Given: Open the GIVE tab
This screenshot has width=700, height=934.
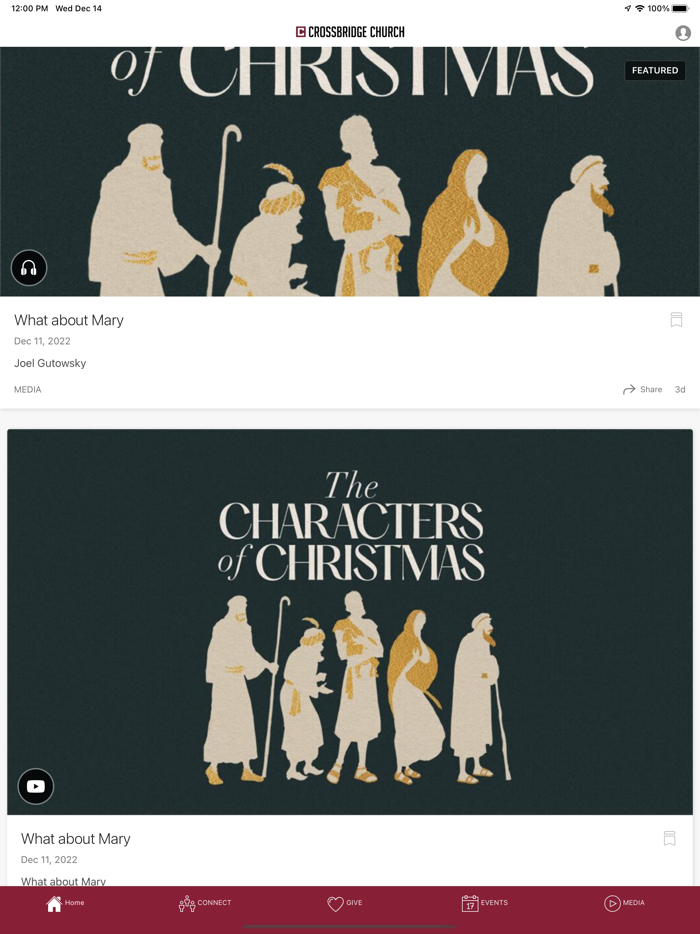Looking at the screenshot, I should click(x=345, y=904).
